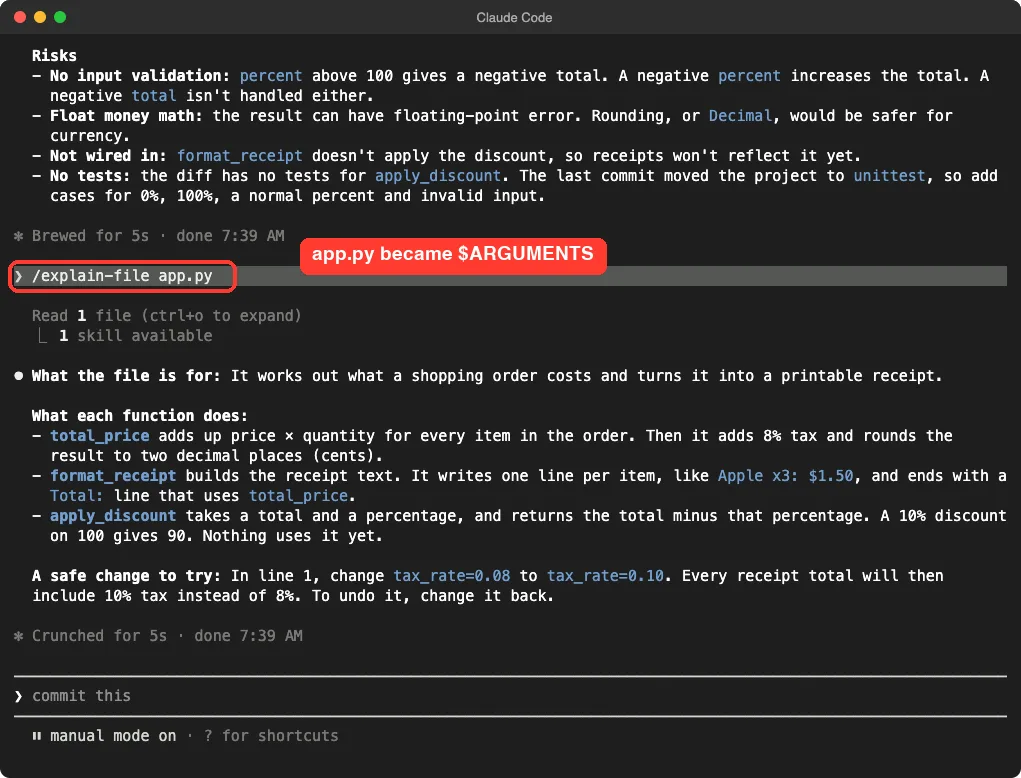Click the 'A safe change to try:' label
This screenshot has width=1021, height=778.
[x=126, y=576]
